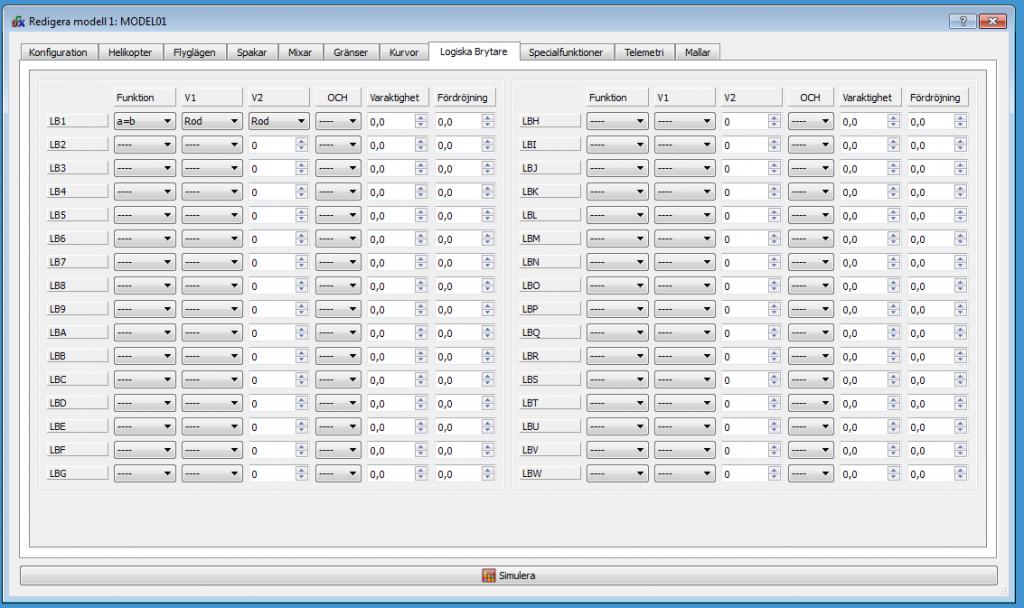
Task: Adjust LBH Fördröjning stepper arrows
Action: (x=959, y=121)
